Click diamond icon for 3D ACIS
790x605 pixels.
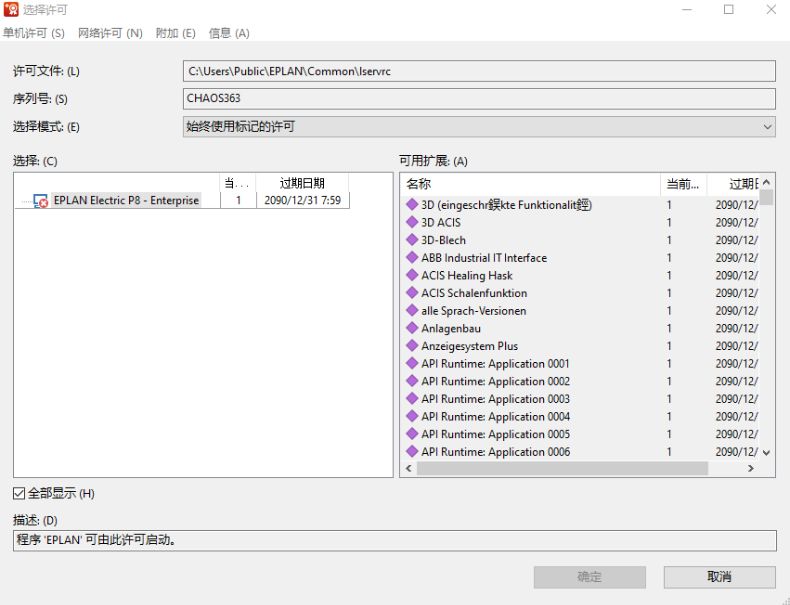pos(412,222)
